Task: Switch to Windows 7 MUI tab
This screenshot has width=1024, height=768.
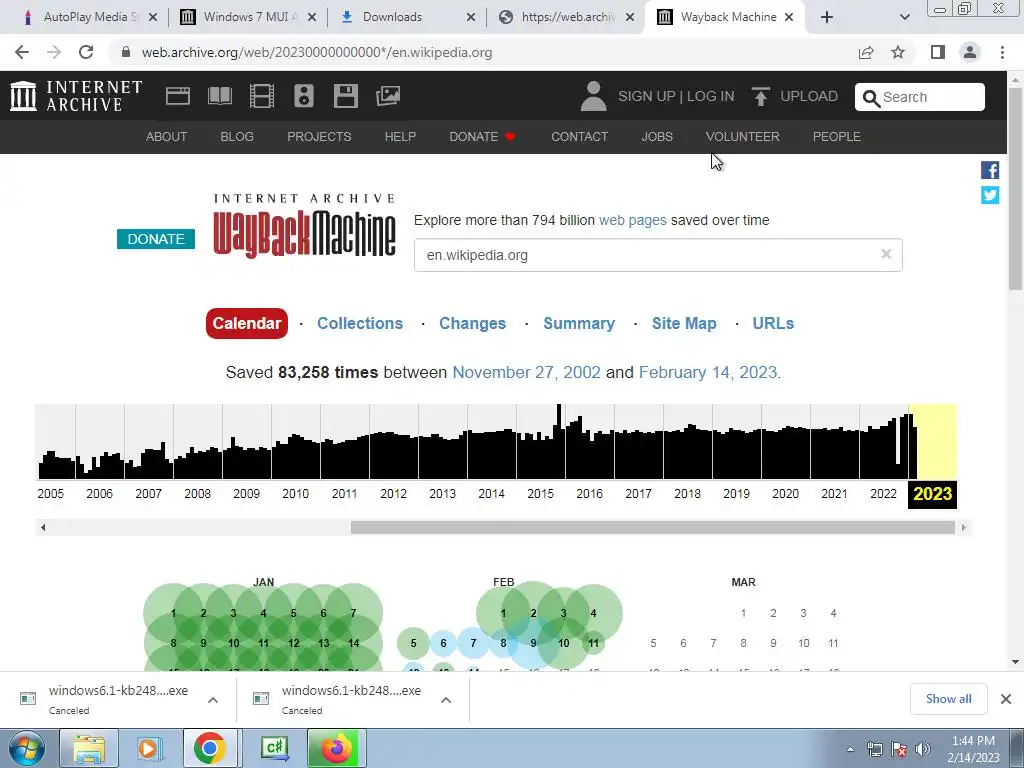Action: point(248,17)
